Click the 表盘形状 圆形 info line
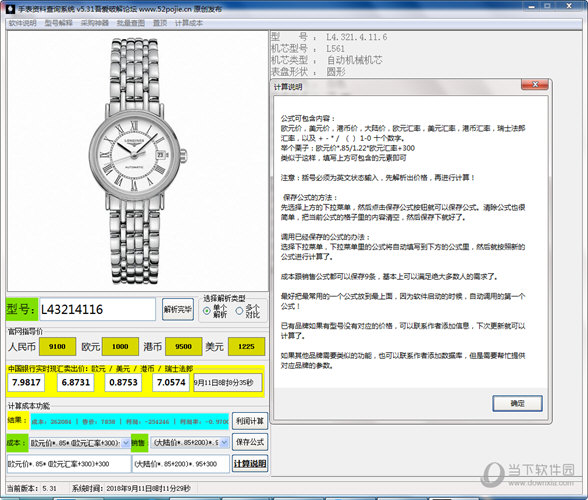Viewport: 588px width, 500px height. 308,72
